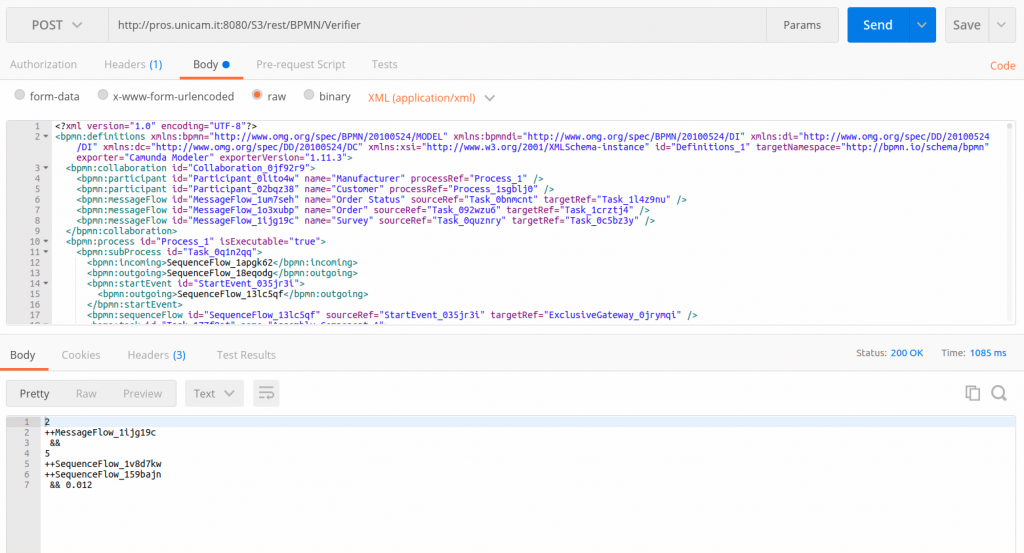This screenshot has width=1024, height=553.
Task: Open search in response body icon
Action: pyautogui.click(x=999, y=393)
